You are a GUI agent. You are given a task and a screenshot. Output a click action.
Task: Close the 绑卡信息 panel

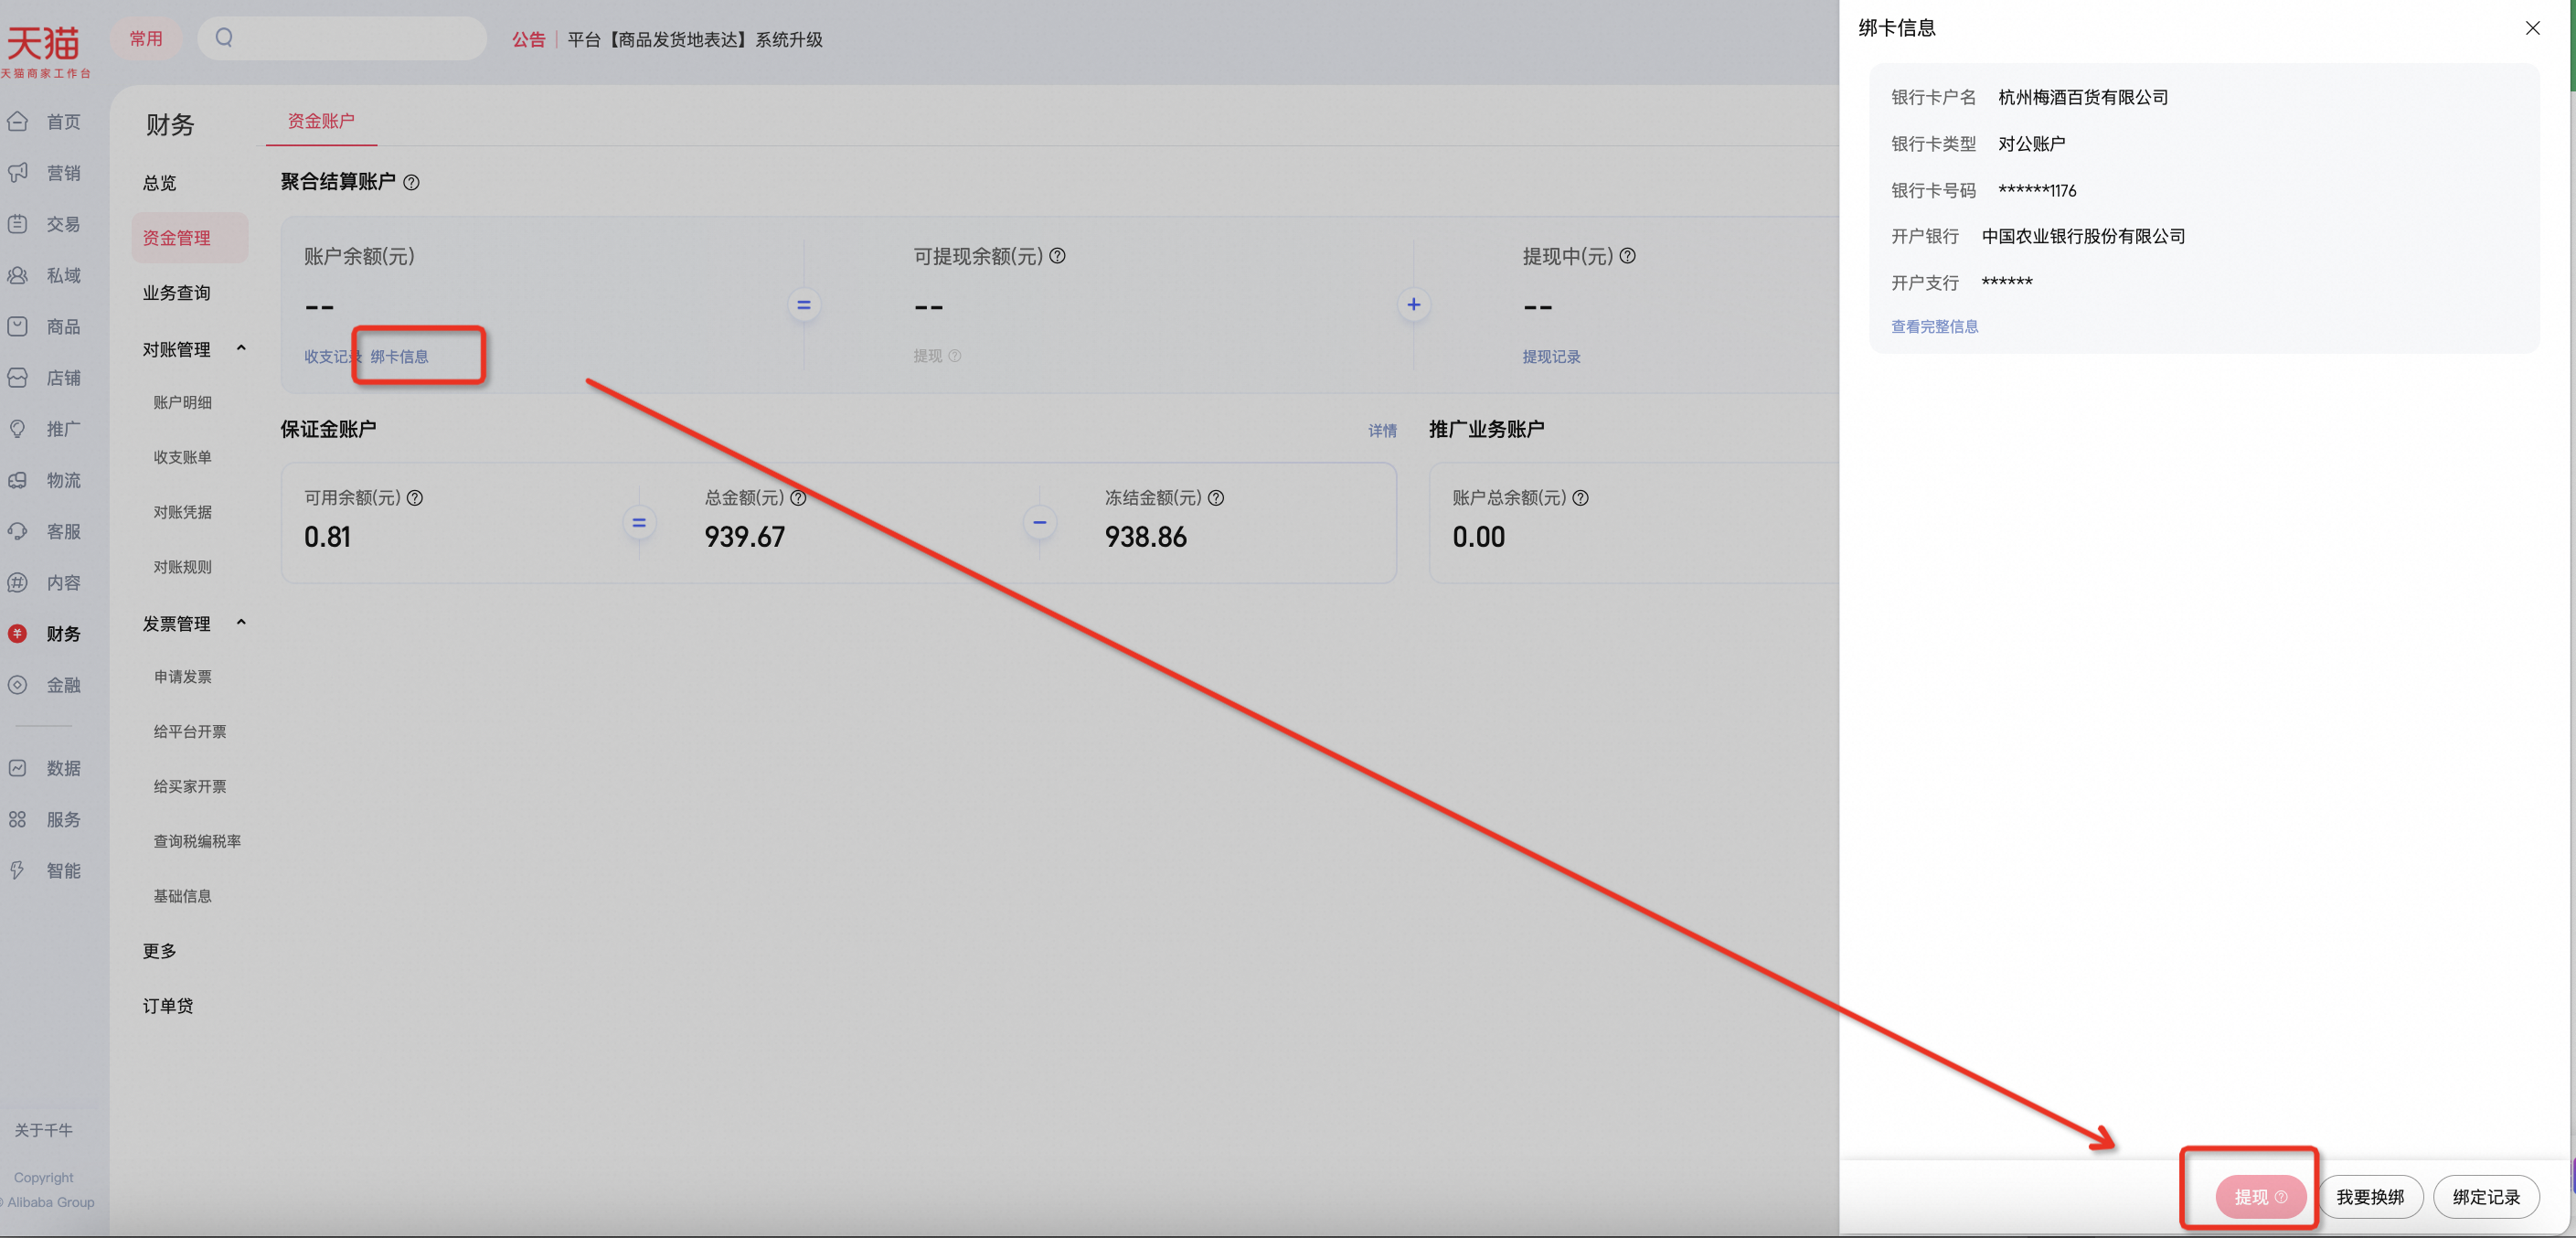tap(2532, 28)
